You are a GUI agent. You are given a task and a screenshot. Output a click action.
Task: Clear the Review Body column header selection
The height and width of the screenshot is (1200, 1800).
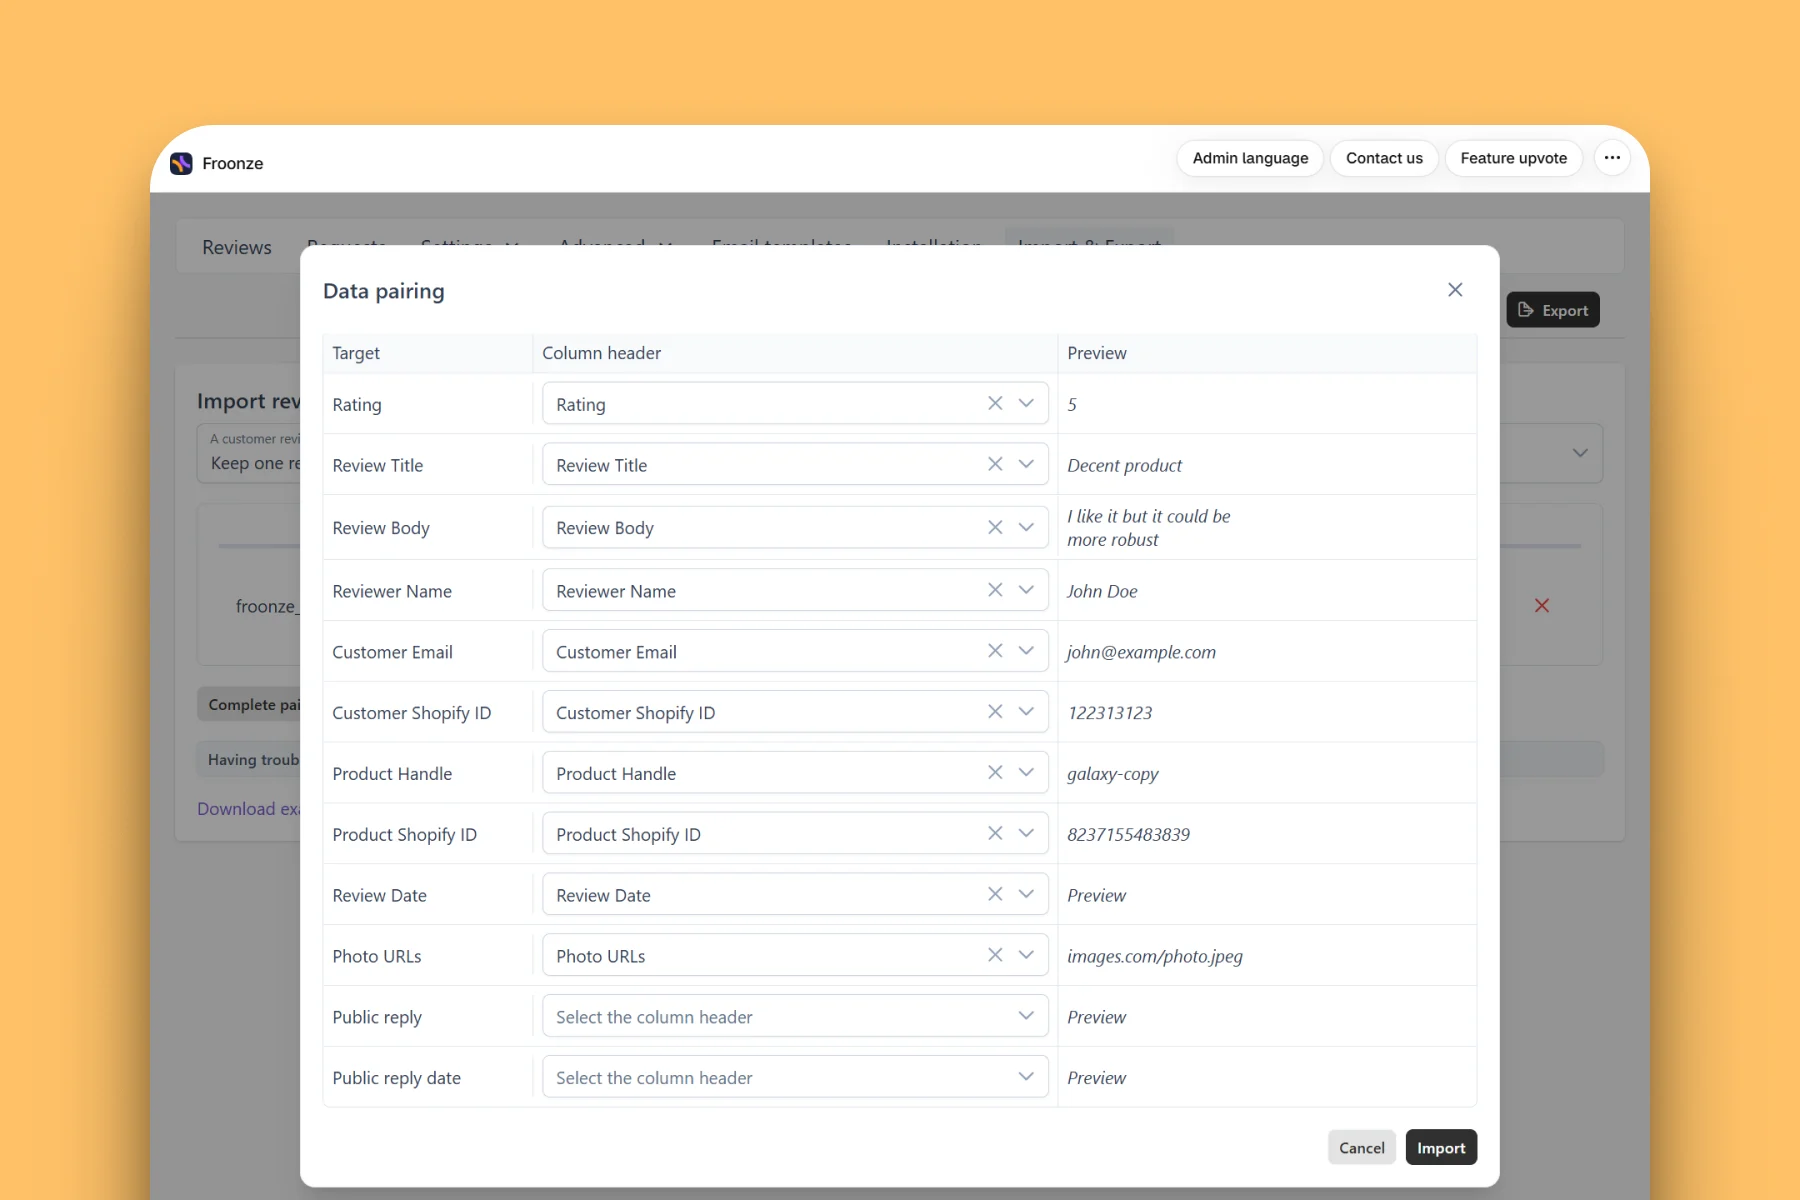click(995, 527)
